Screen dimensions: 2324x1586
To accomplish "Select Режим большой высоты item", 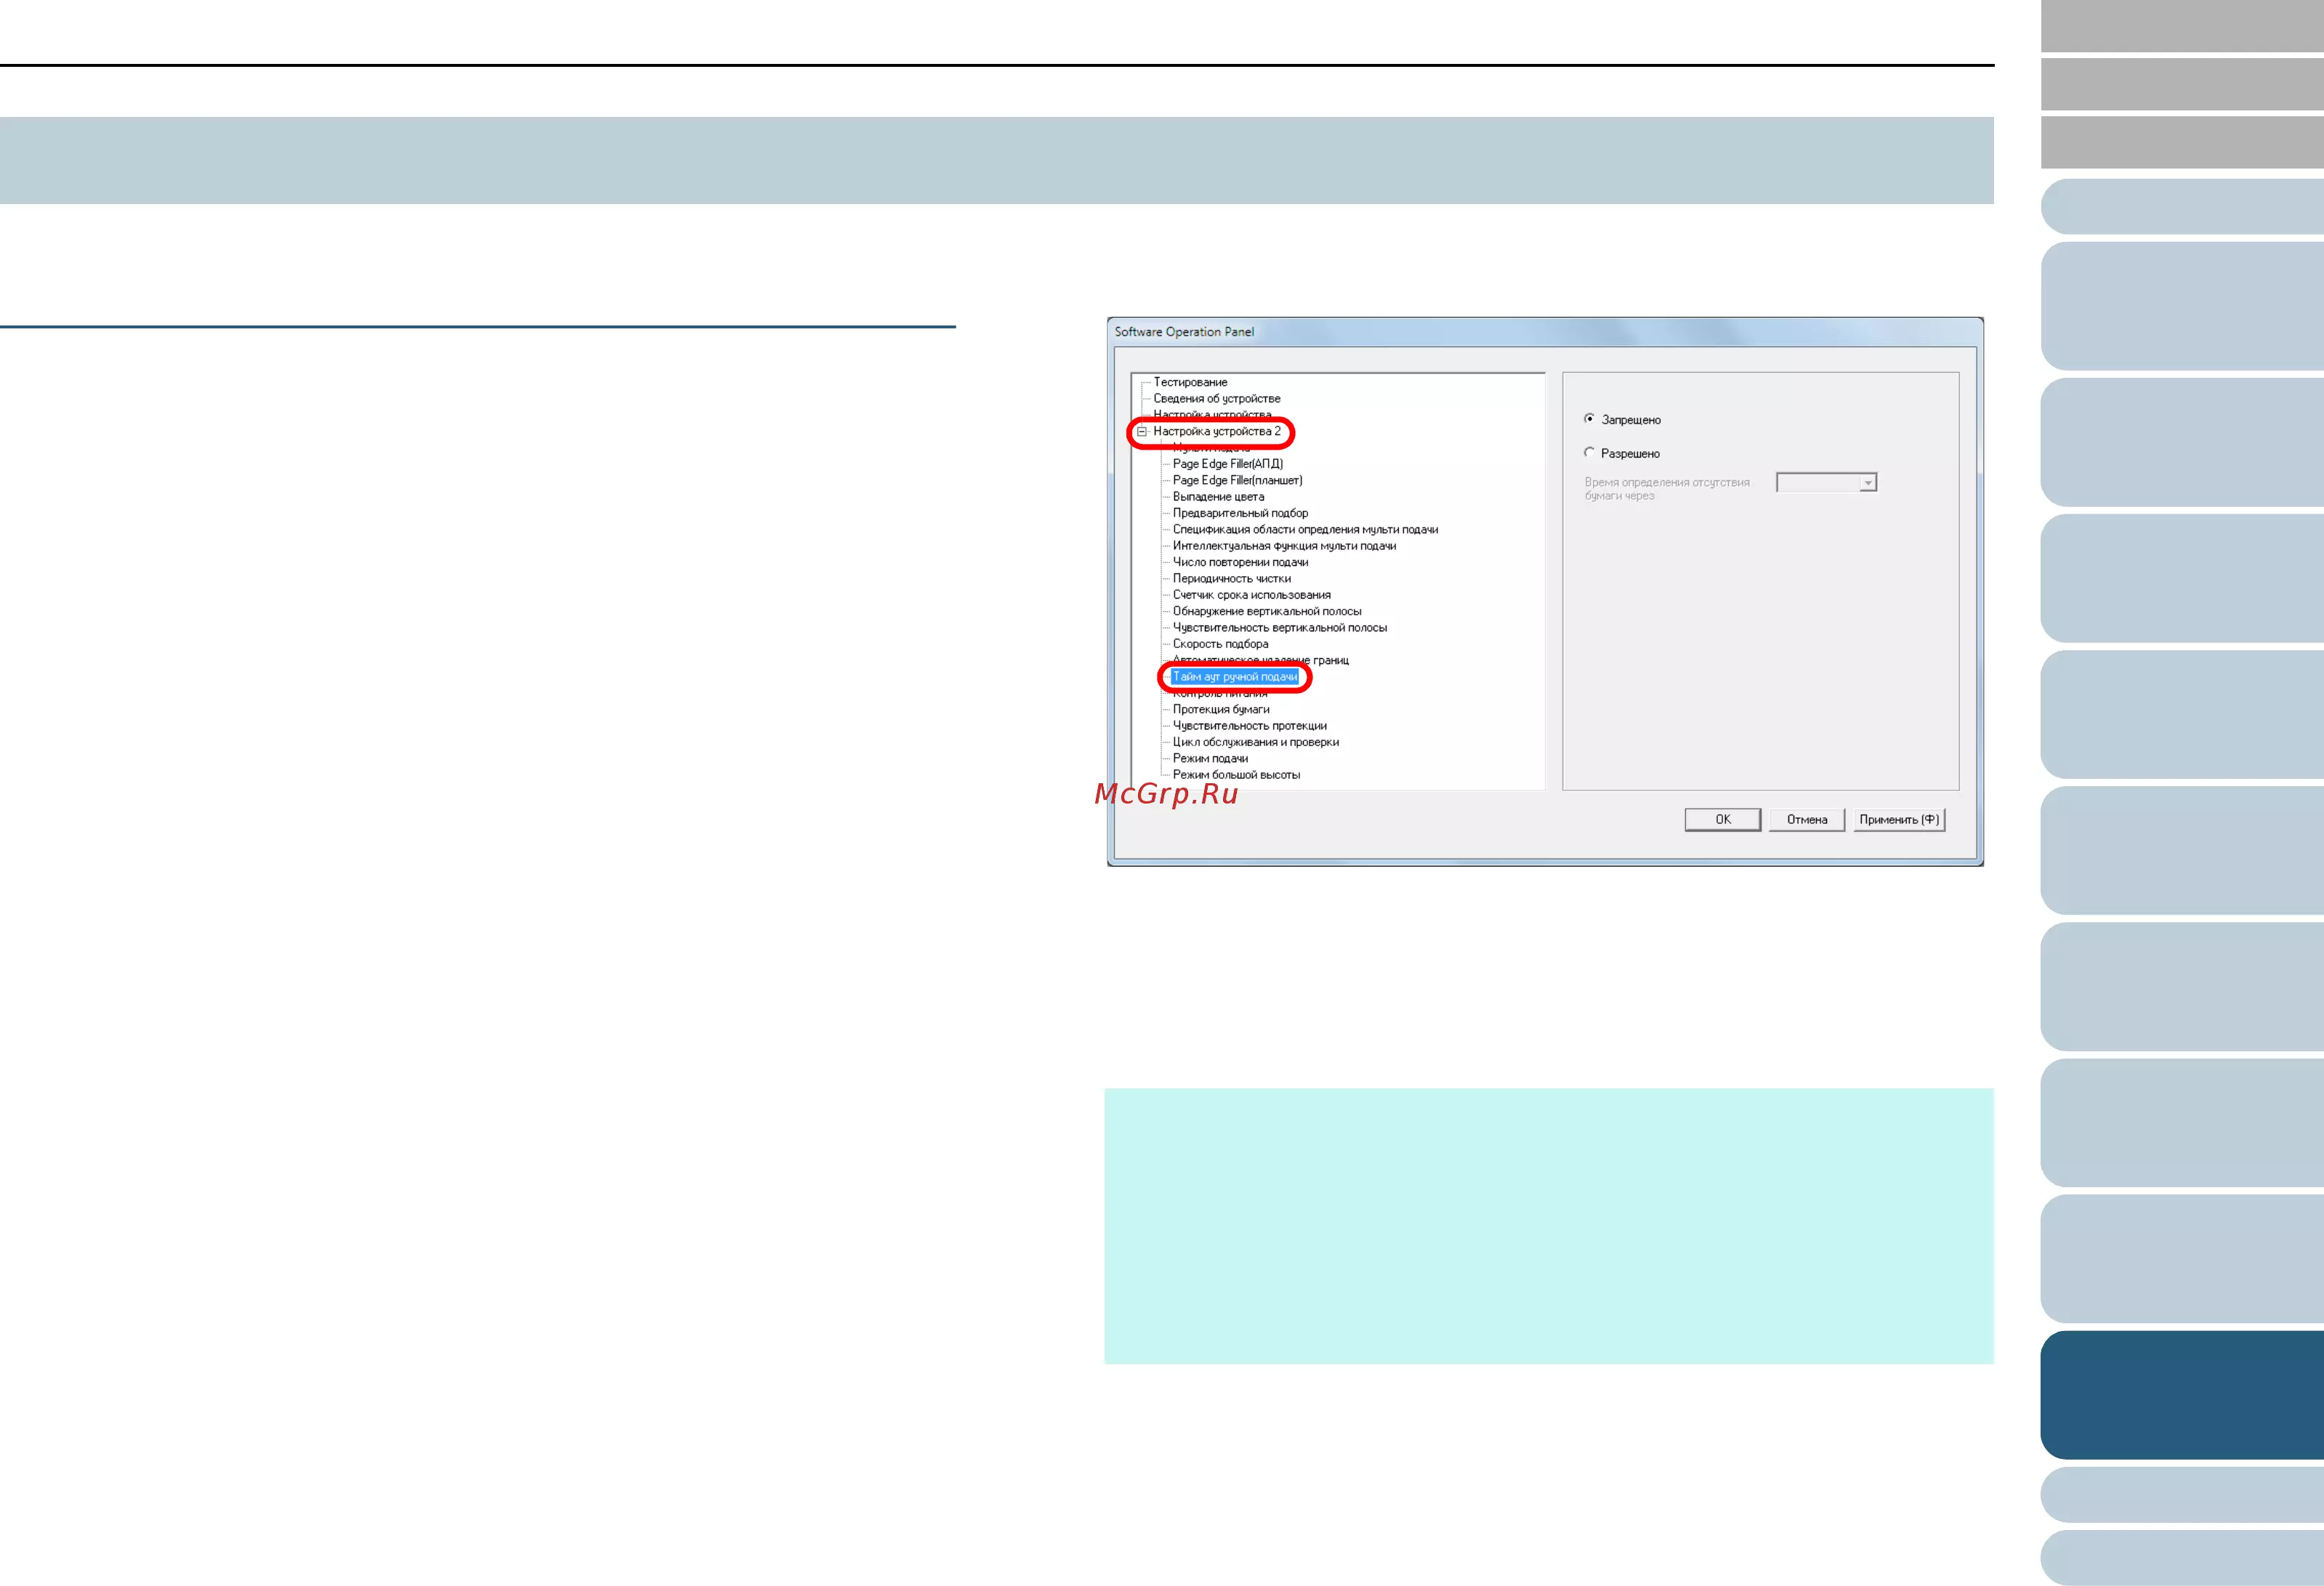I will pyautogui.click(x=1236, y=775).
